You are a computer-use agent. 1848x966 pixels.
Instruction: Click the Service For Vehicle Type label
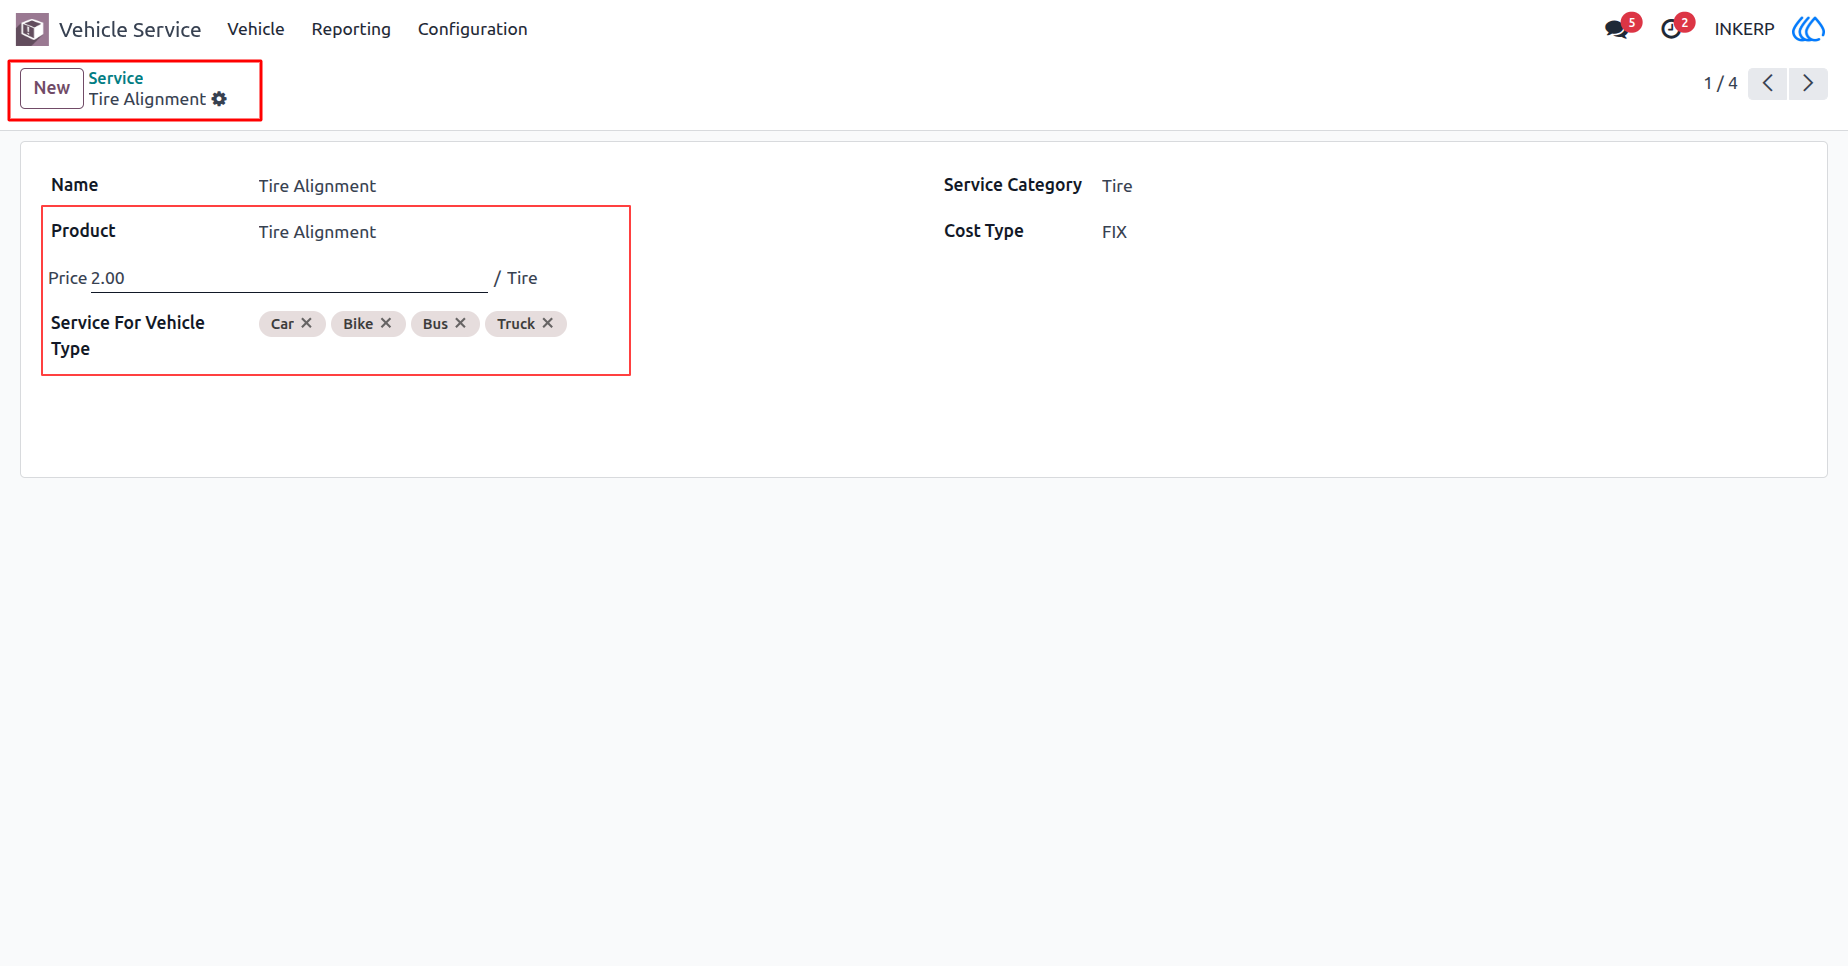(128, 336)
